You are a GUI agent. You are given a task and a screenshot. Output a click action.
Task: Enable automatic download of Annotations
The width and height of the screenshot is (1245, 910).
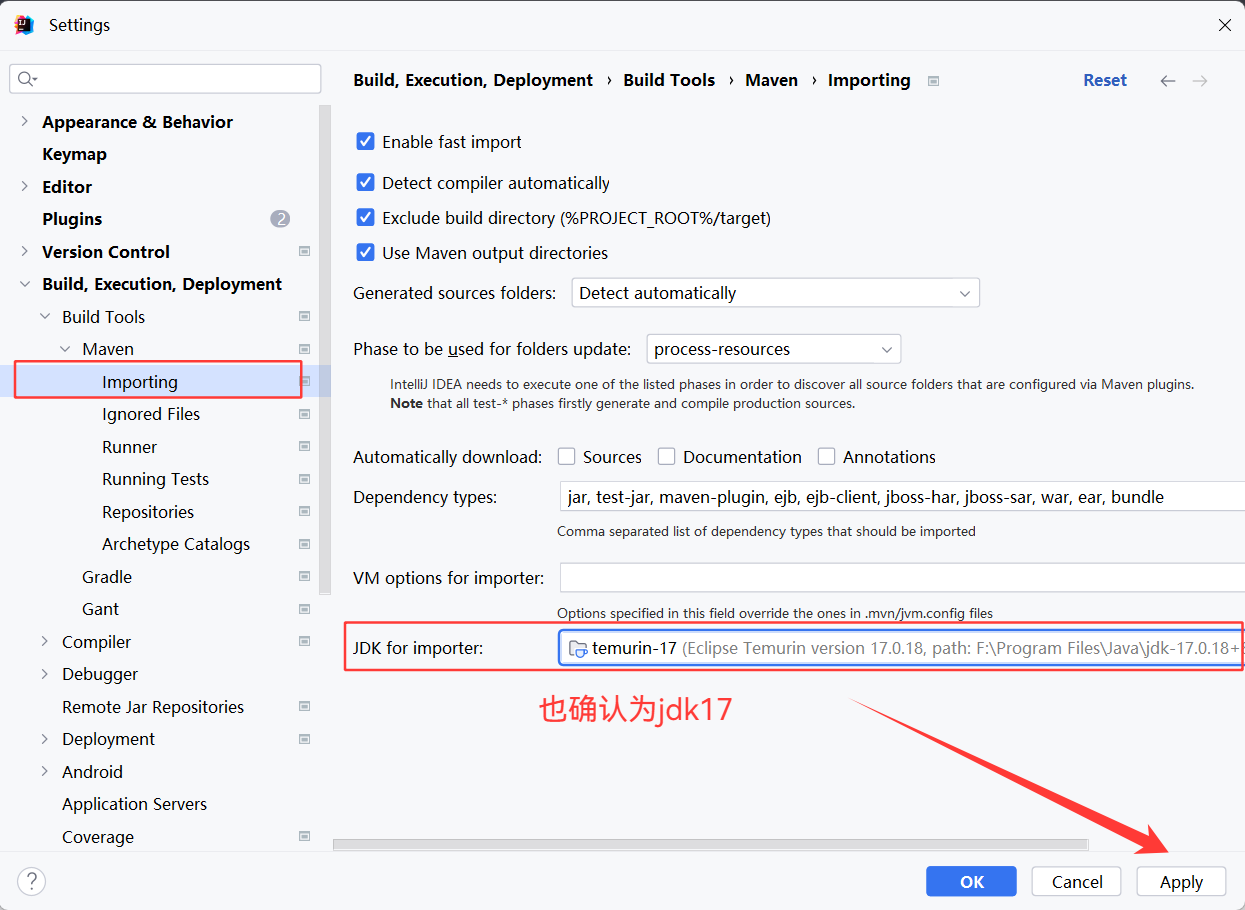click(826, 457)
